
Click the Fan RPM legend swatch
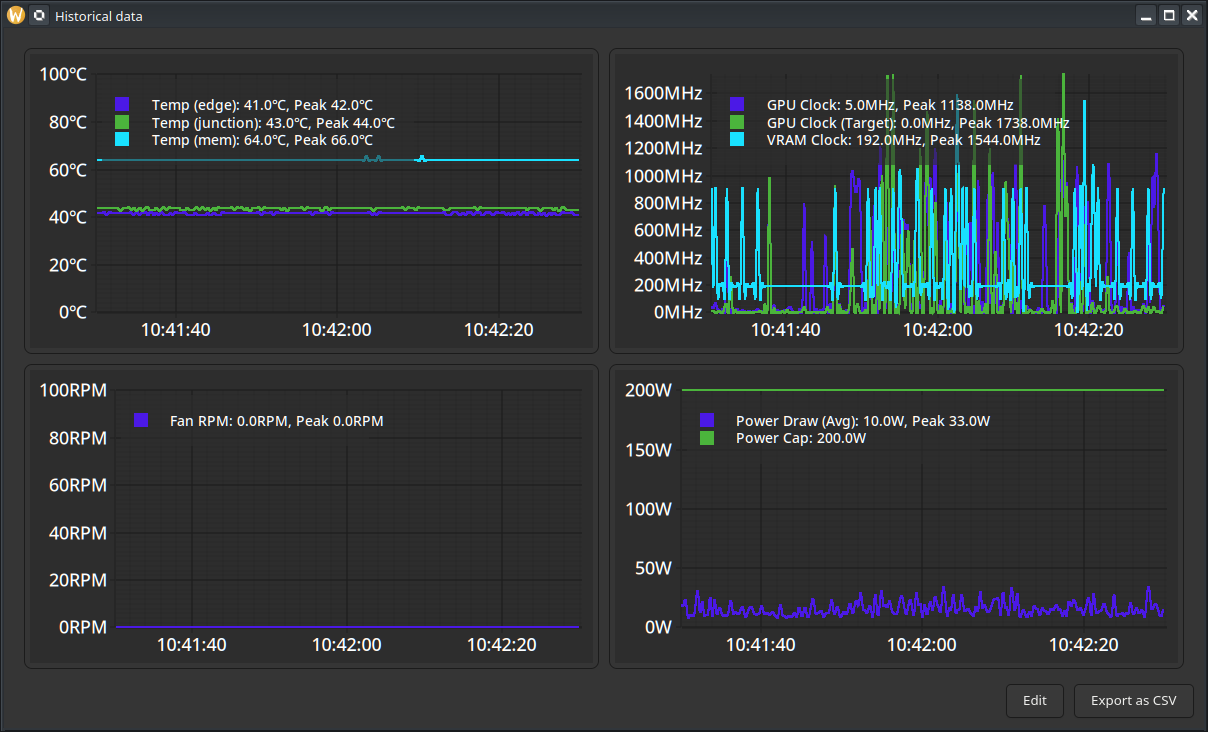click(141, 421)
